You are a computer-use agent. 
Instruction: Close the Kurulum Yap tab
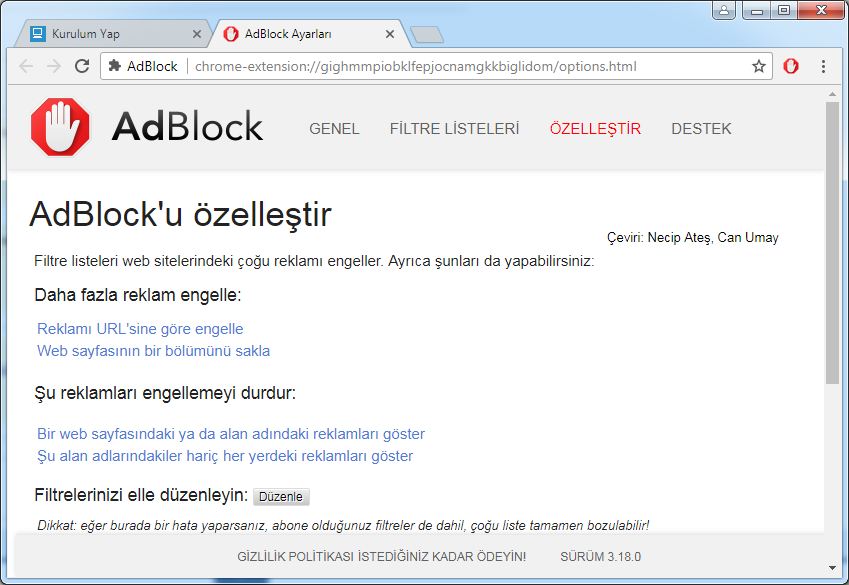coord(197,34)
